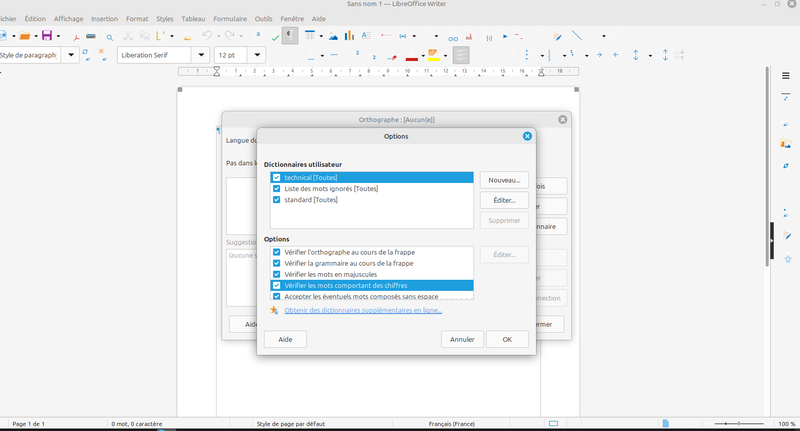Click the Insert chart icon
The height and width of the screenshot is (431, 800).
tap(349, 36)
